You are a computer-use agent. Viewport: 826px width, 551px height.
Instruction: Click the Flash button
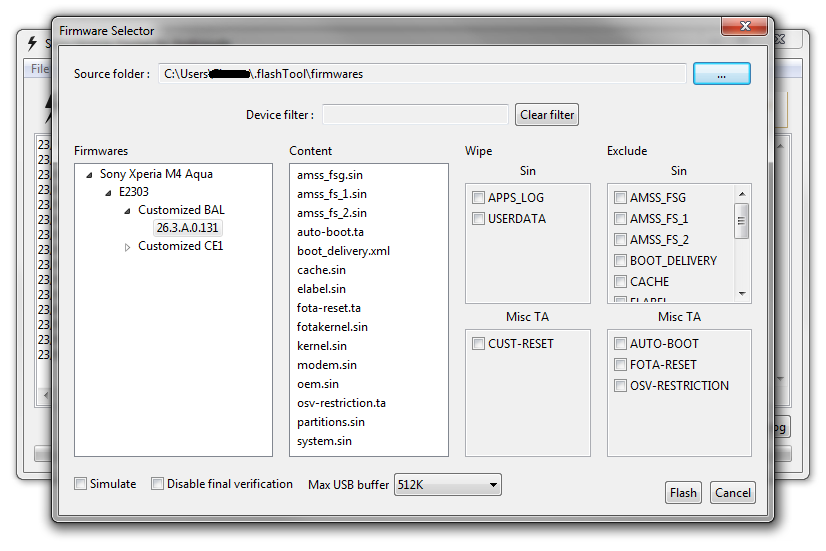click(x=683, y=493)
